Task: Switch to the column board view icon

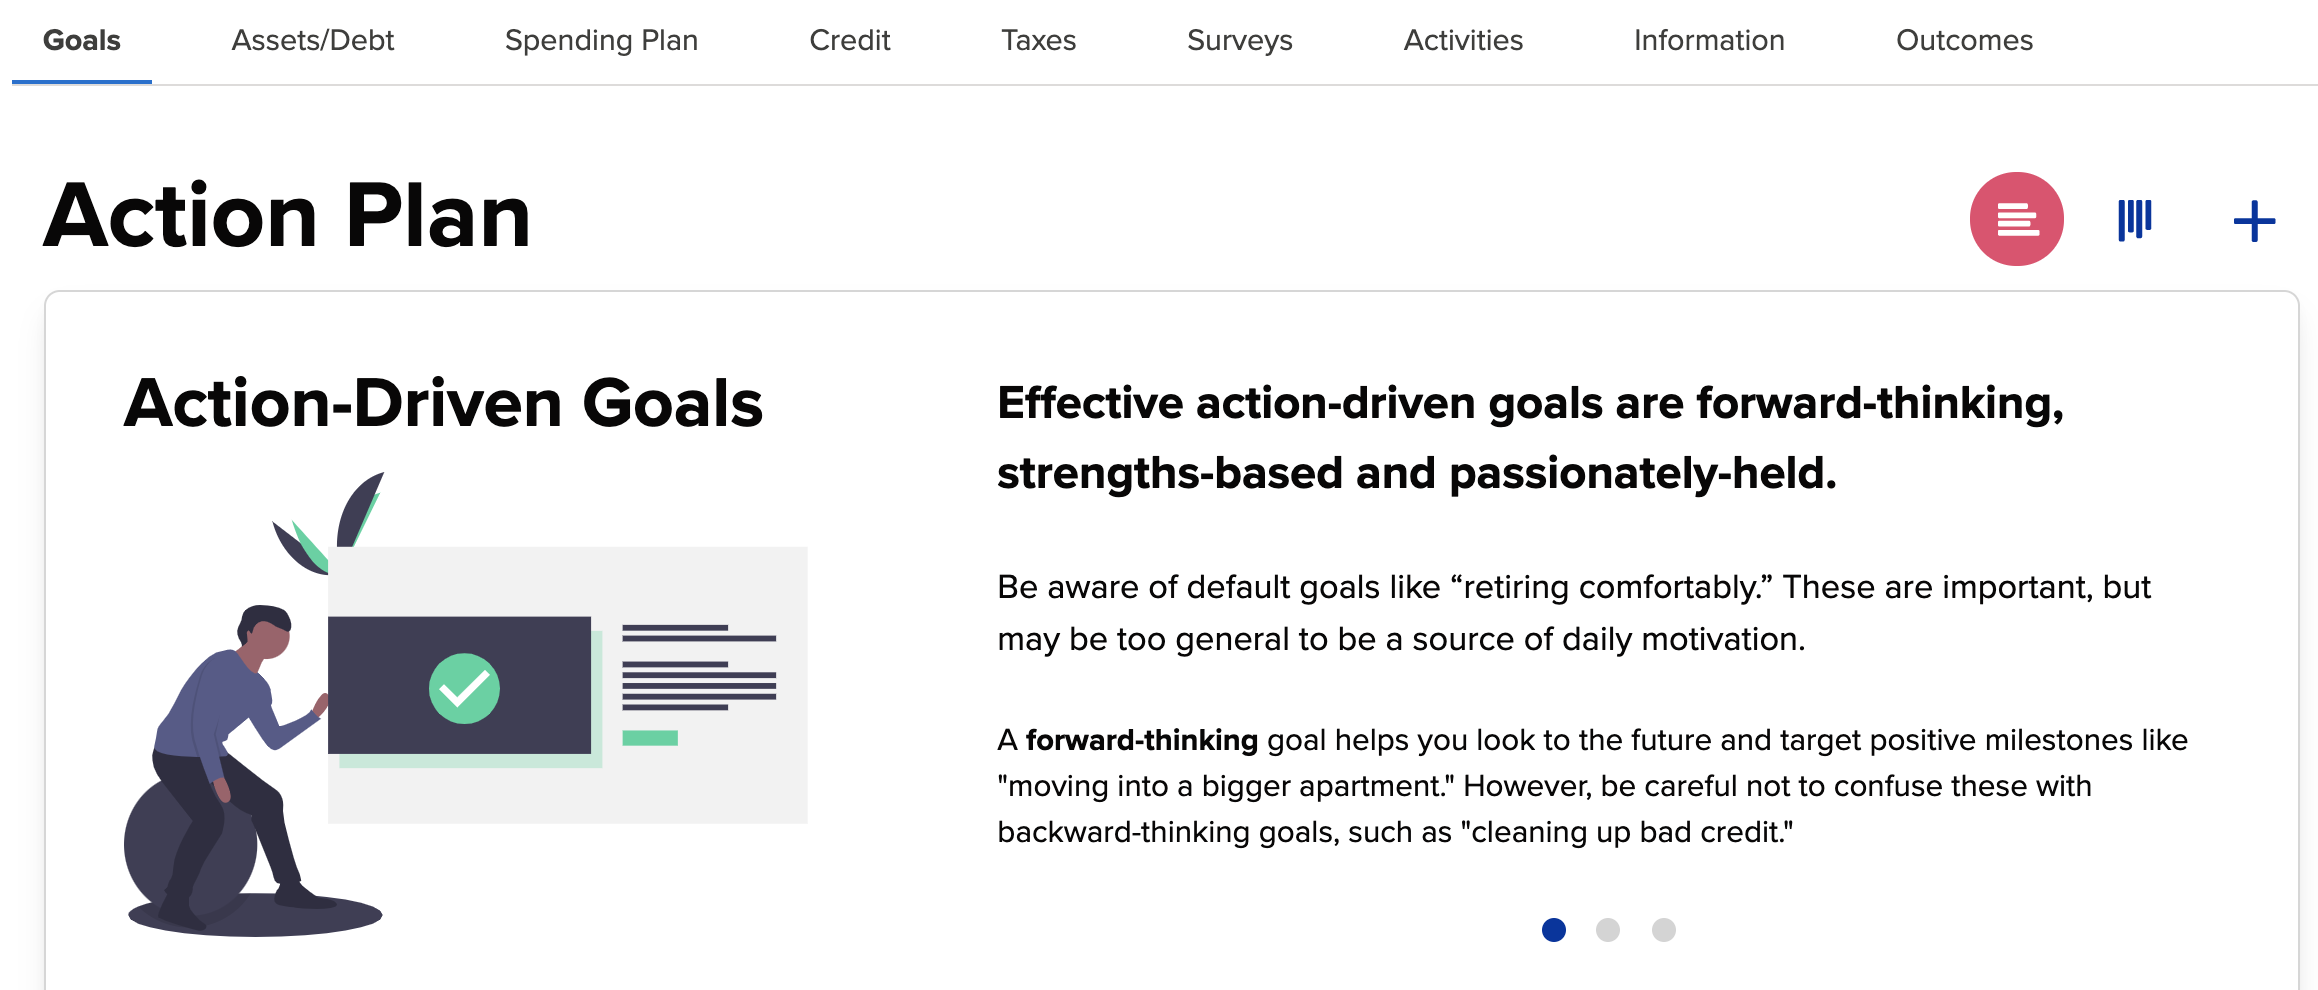Action: click(2134, 220)
